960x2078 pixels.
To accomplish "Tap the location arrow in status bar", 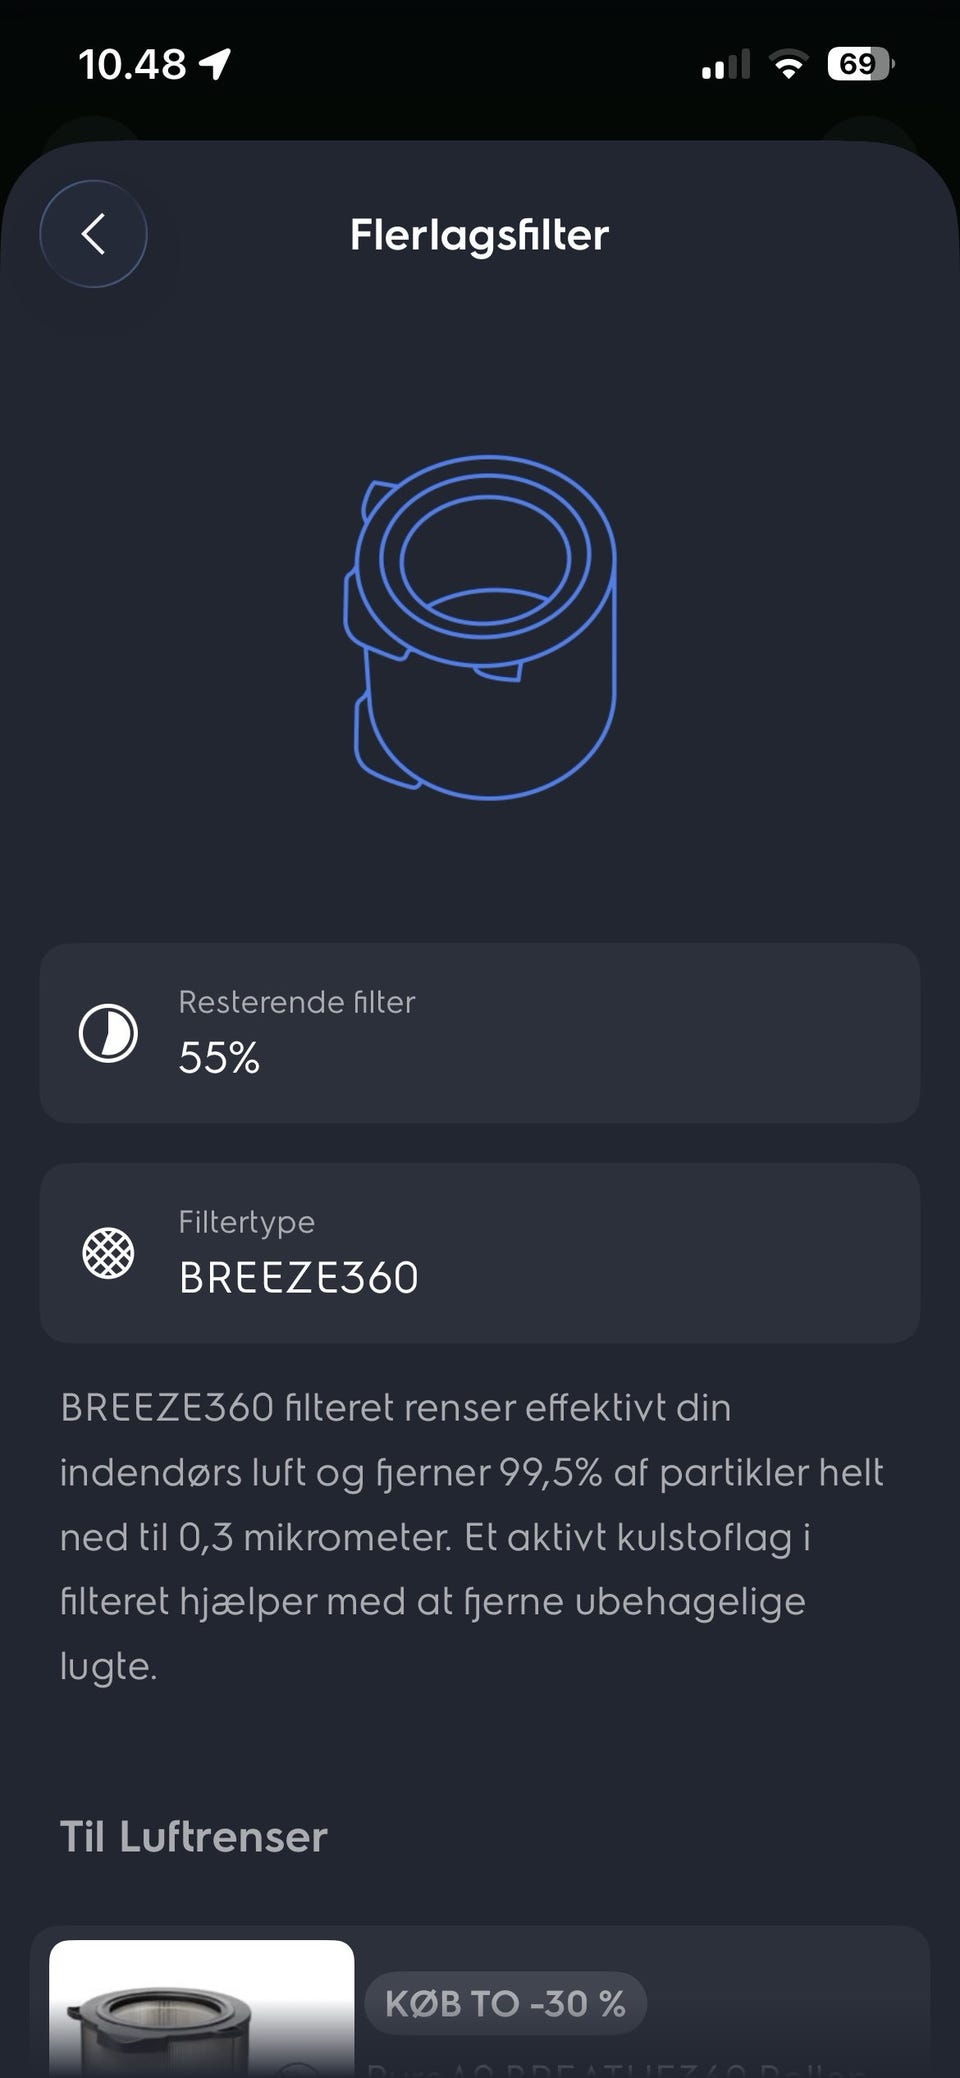I will [x=215, y=65].
